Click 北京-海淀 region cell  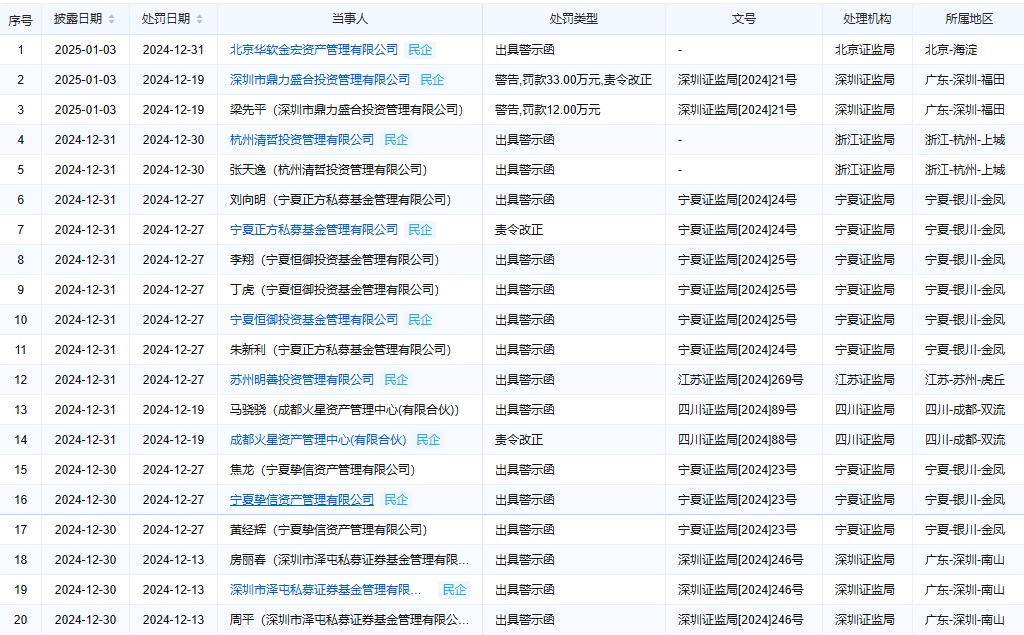click(x=968, y=50)
